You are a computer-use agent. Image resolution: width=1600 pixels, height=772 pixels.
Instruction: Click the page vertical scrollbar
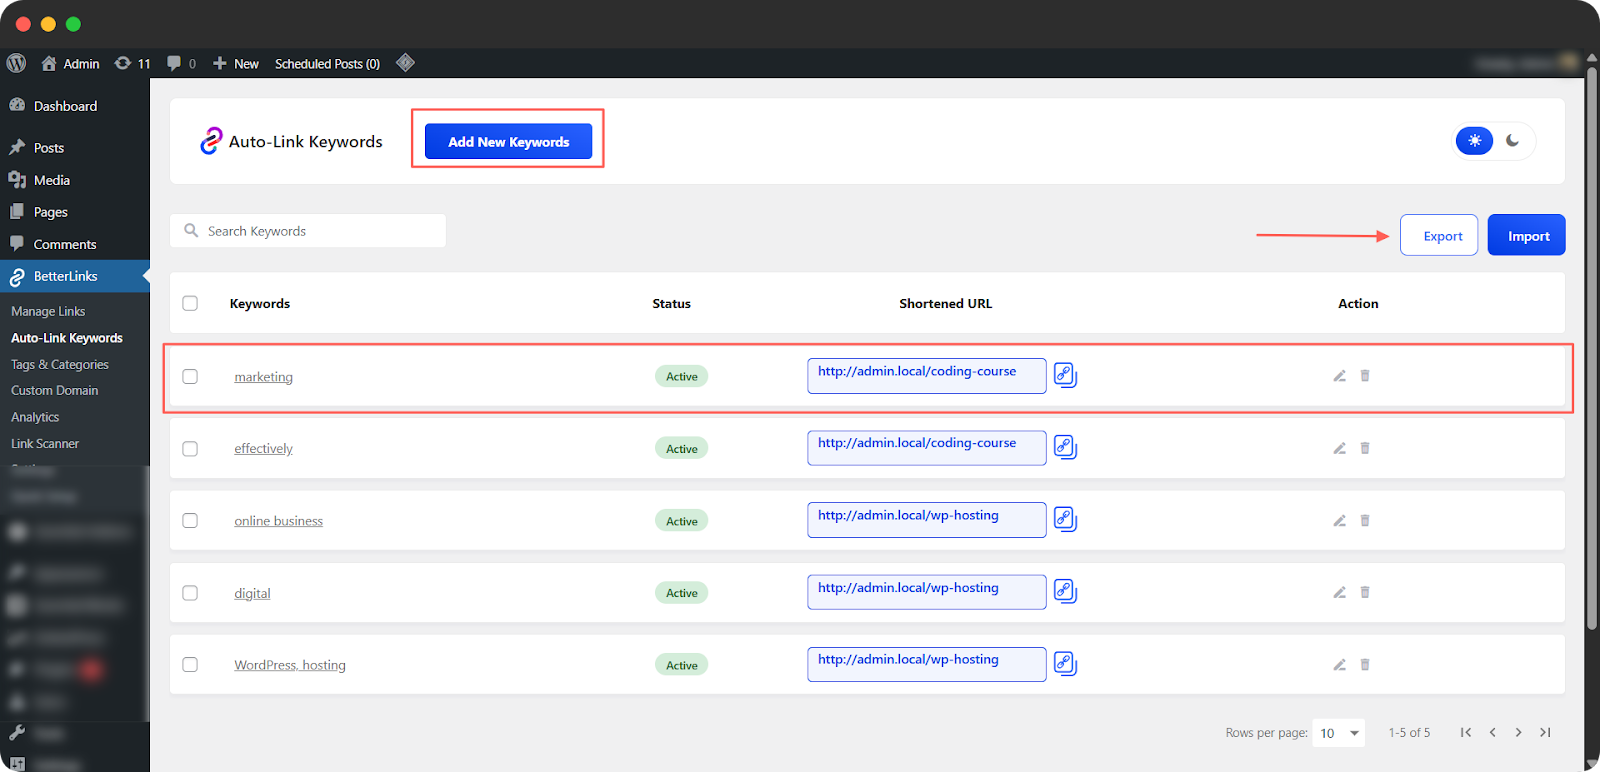point(1592,350)
